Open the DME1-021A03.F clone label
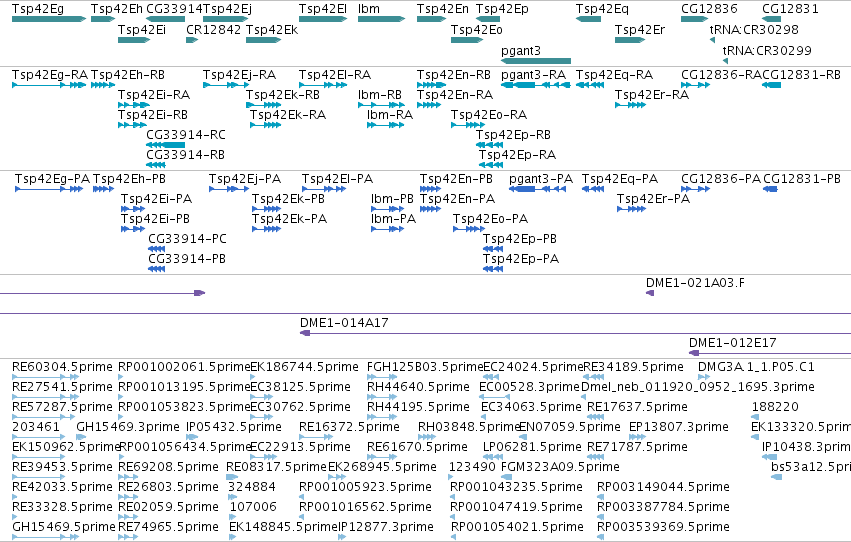The height and width of the screenshot is (542, 851). (695, 283)
